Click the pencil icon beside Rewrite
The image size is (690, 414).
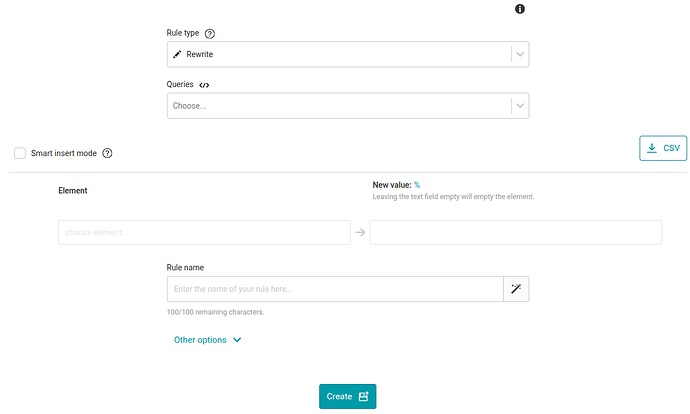click(177, 54)
